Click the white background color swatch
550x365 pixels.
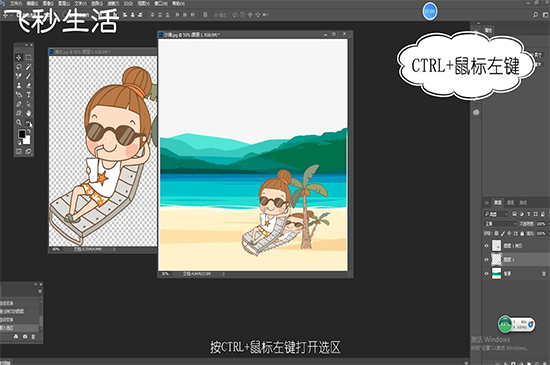point(27,140)
